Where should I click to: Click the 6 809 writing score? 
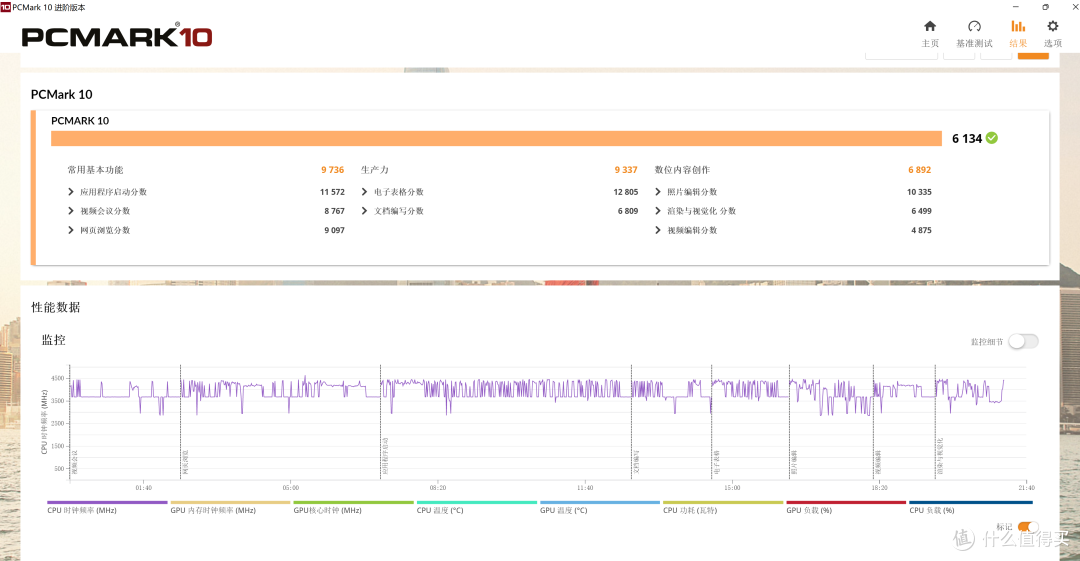click(x=627, y=211)
